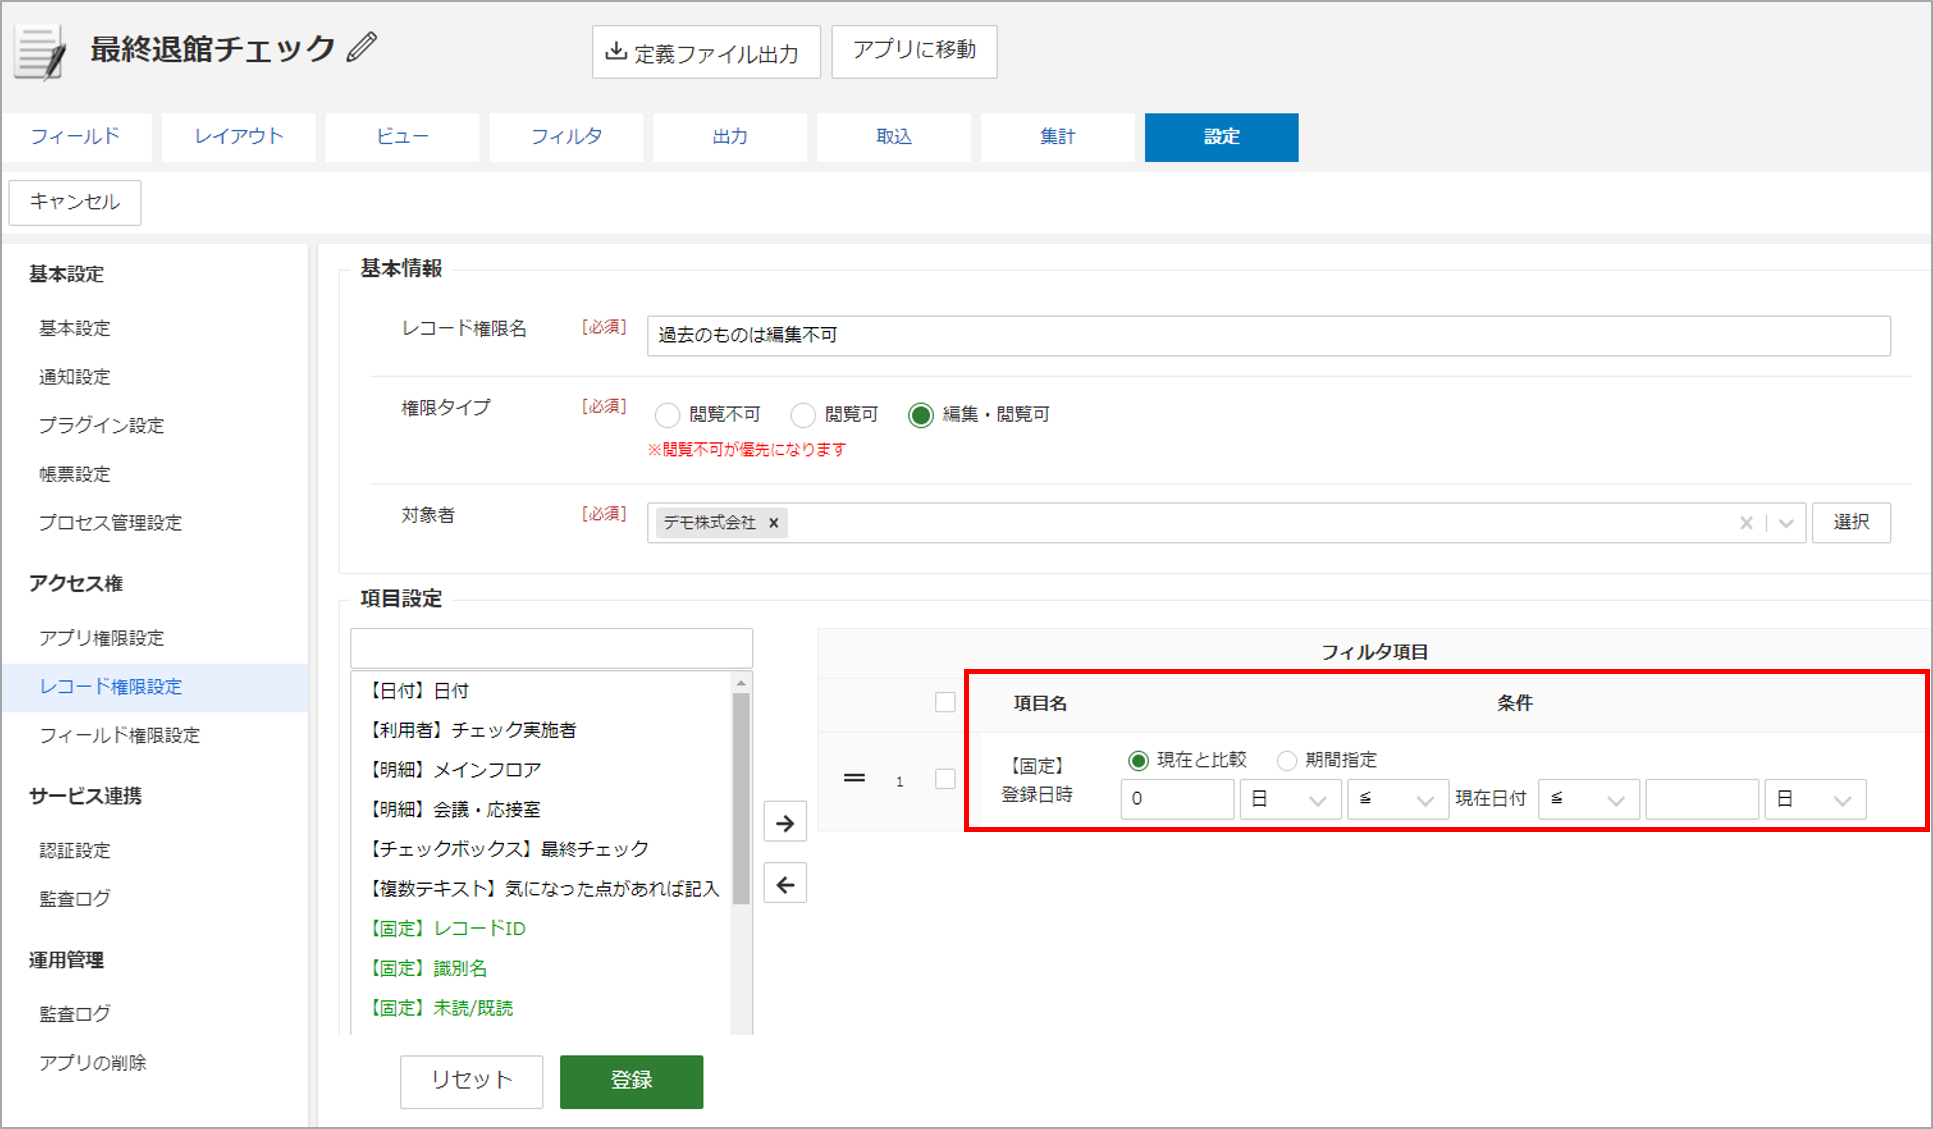The image size is (1933, 1129).
Task: Click the pencil edit icon beside app title
Action: [x=362, y=47]
